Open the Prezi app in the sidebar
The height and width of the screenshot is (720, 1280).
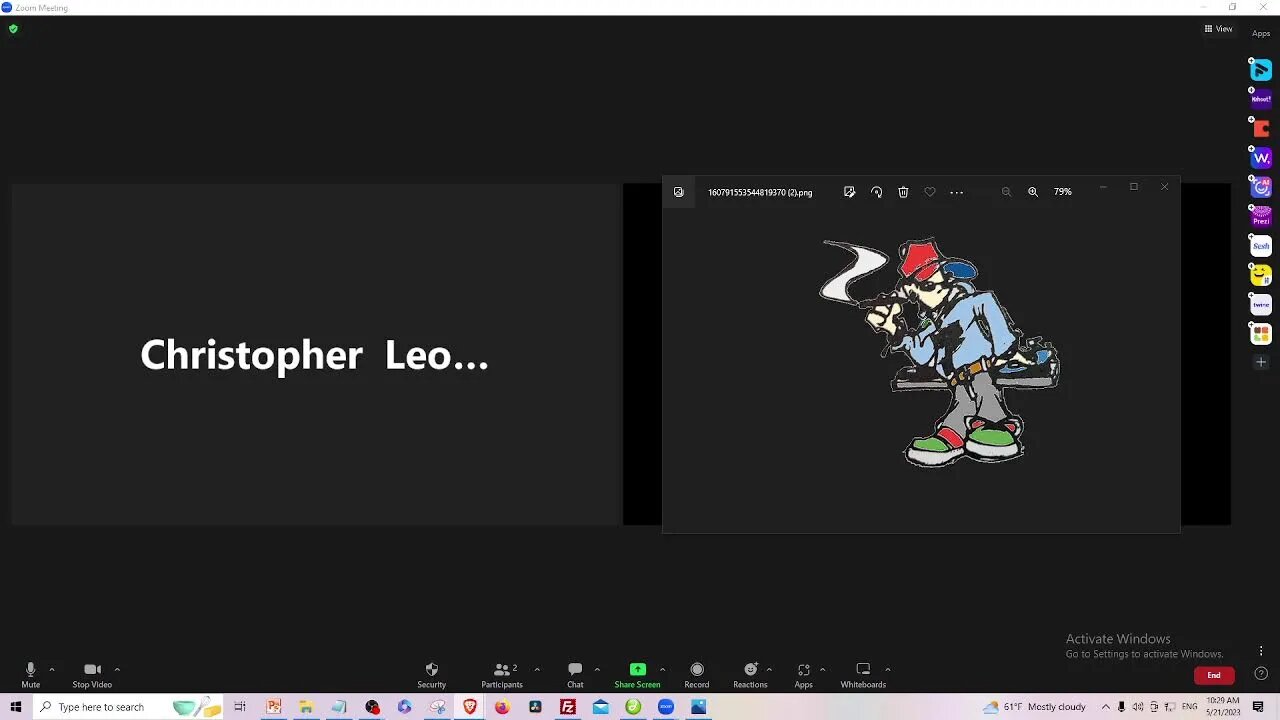coord(1261,216)
